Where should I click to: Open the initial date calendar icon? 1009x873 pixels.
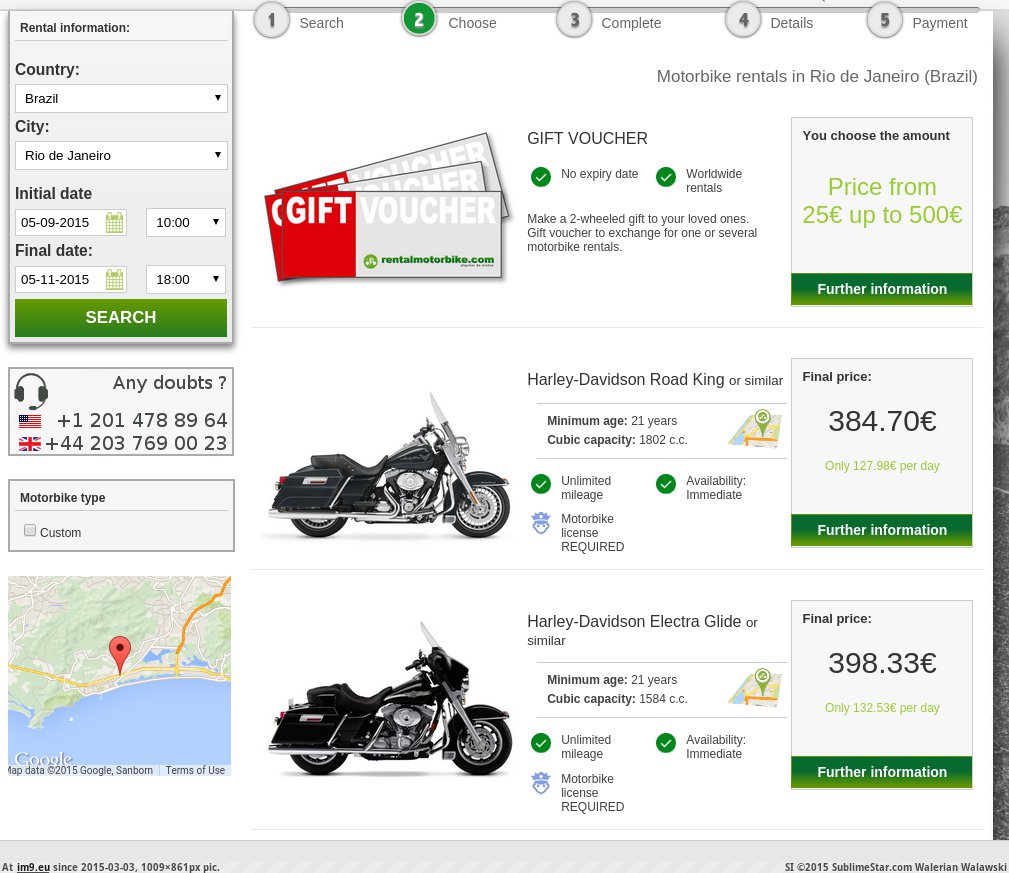(x=114, y=222)
